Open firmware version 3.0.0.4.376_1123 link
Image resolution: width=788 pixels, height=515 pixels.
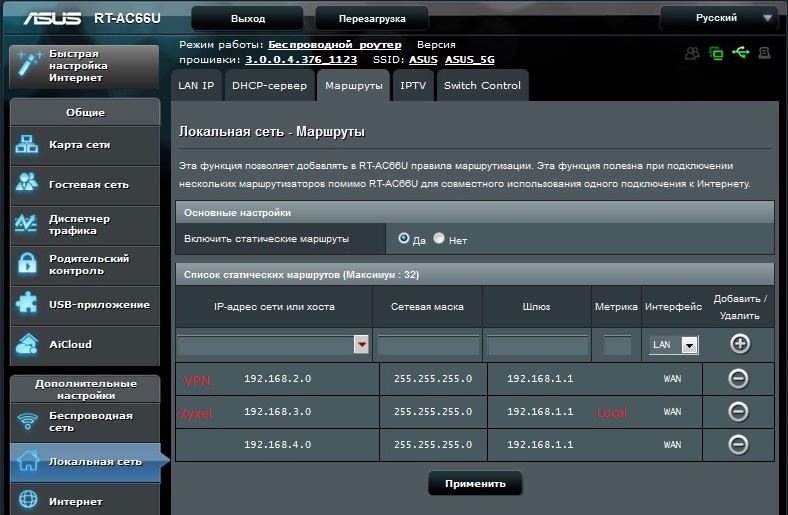[301, 60]
